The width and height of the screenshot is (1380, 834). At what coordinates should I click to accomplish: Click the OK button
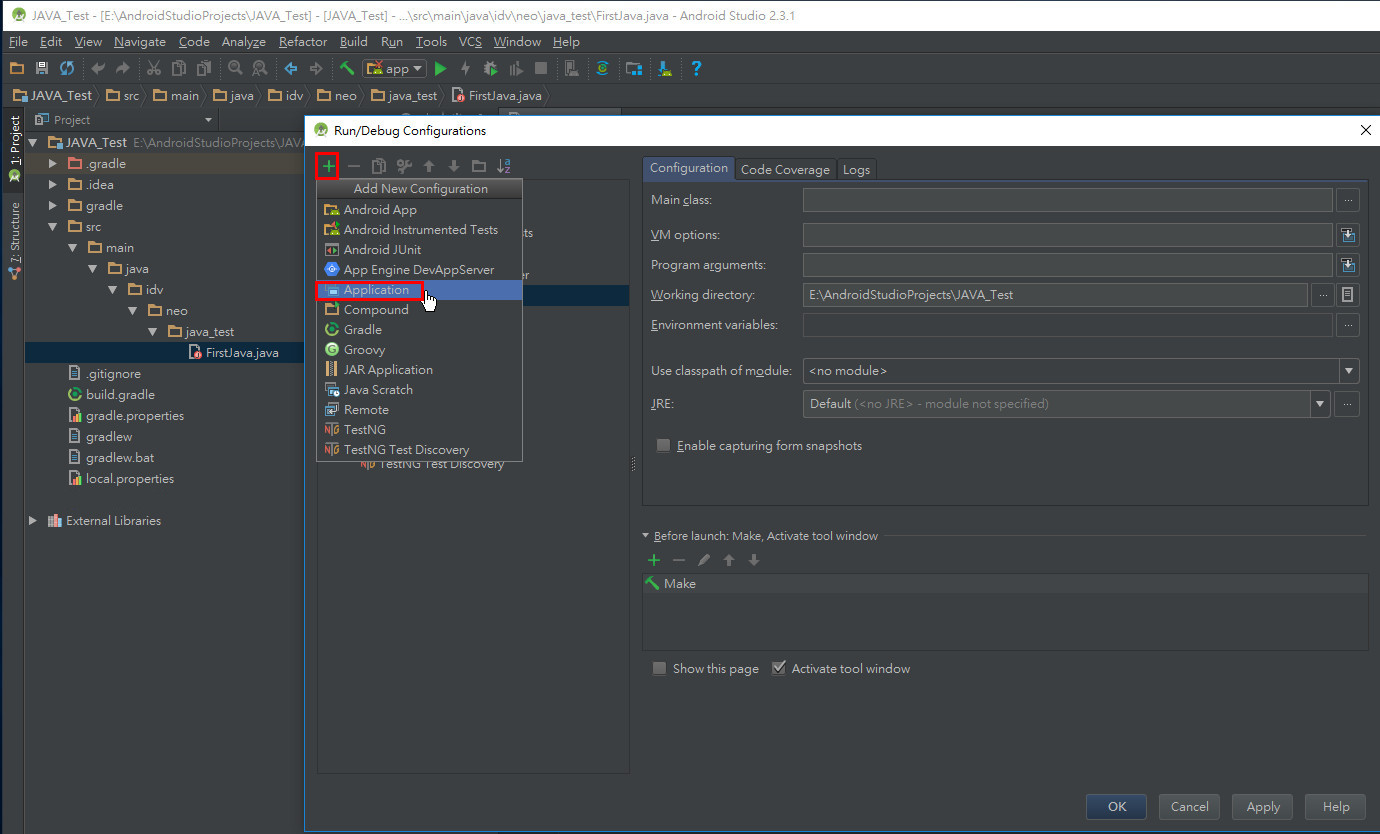click(x=1117, y=807)
